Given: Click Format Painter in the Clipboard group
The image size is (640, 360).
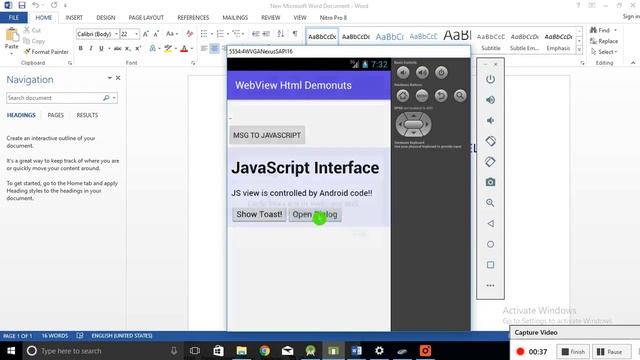Looking at the screenshot, I should [46, 52].
